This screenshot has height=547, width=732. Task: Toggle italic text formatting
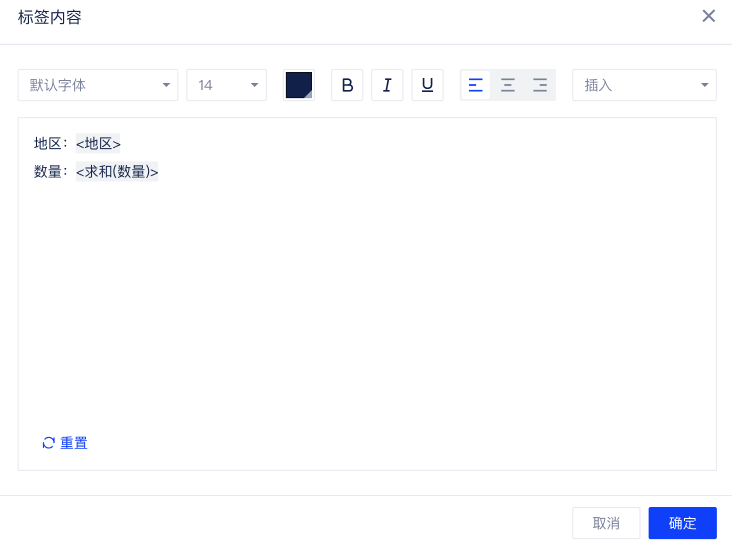pyautogui.click(x=387, y=85)
